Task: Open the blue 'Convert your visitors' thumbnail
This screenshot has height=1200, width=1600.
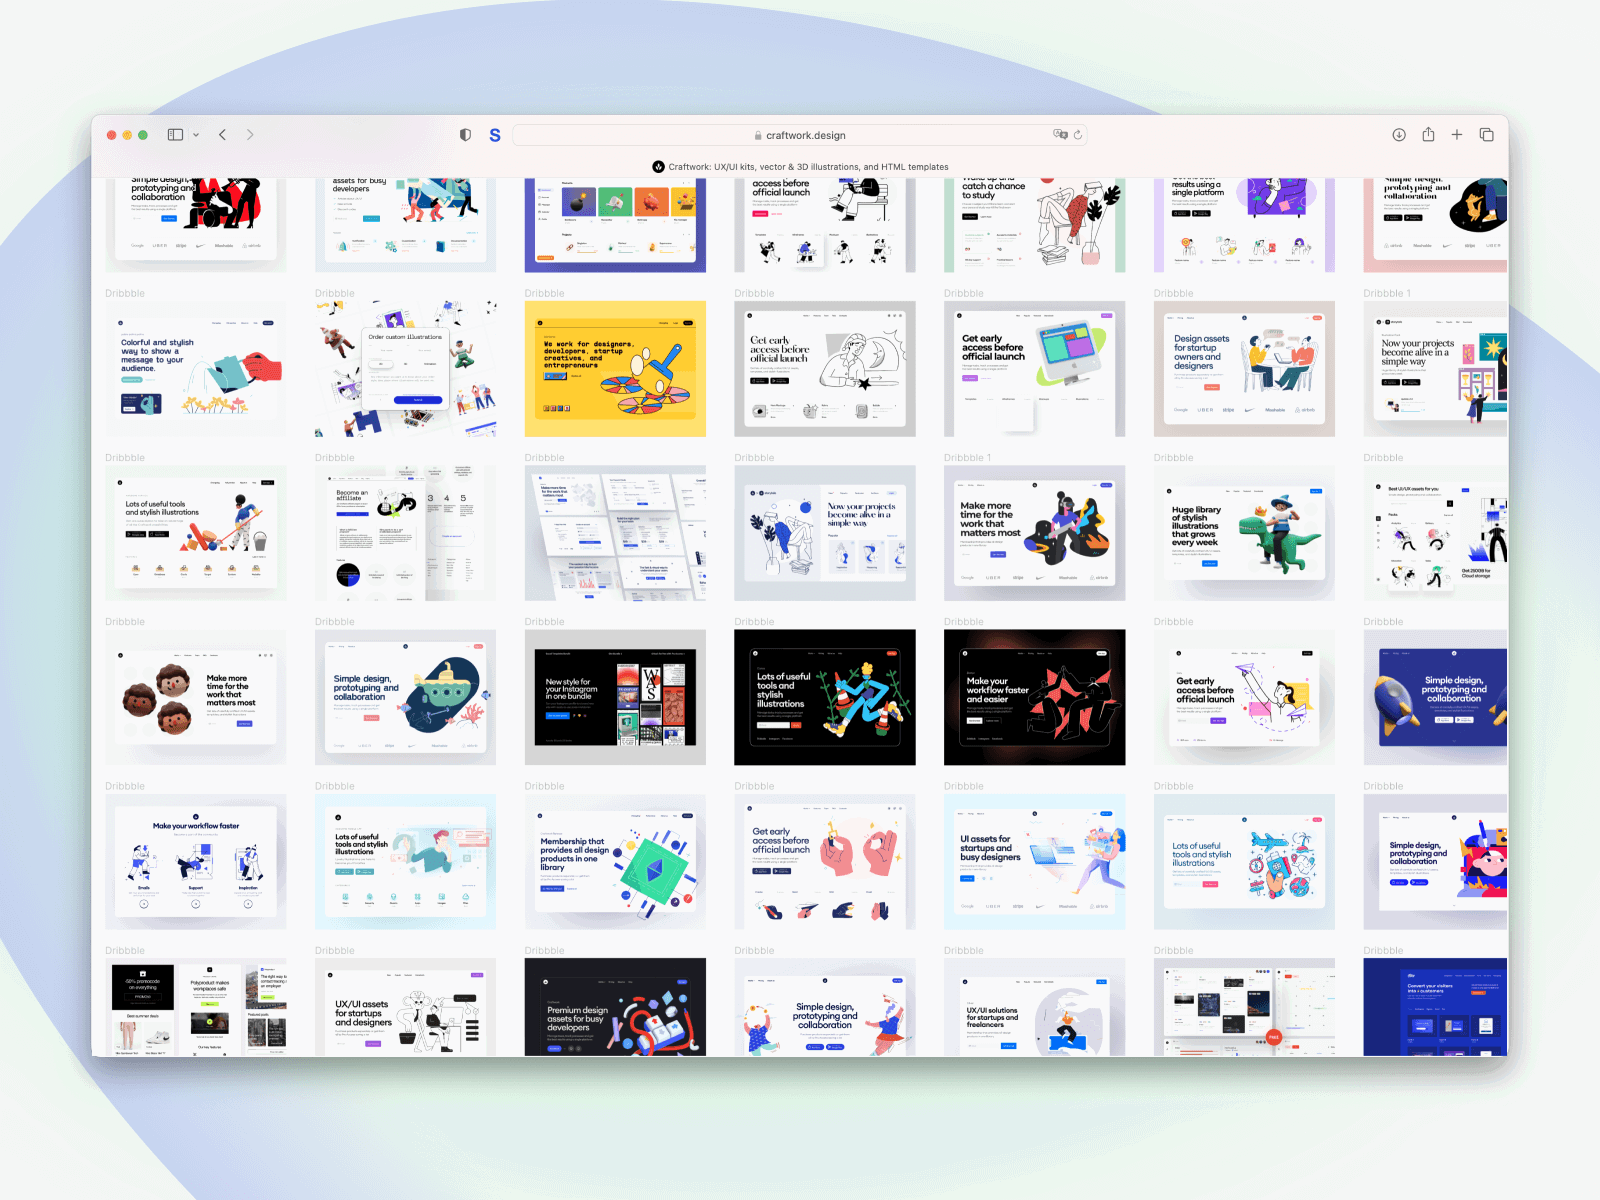Action: click(1435, 1007)
